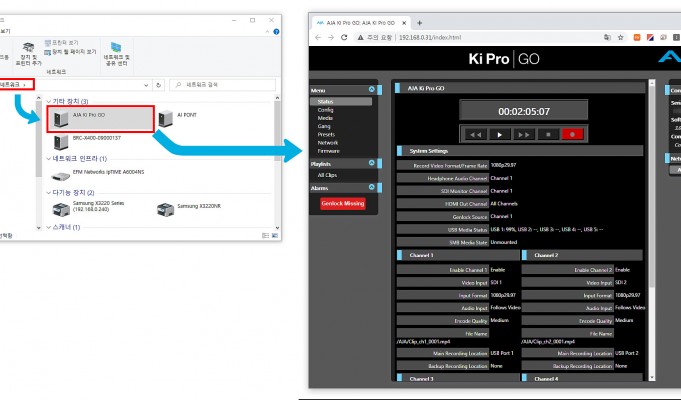Screen dimensions: 681x400
Task: Open EFM Networks ipTIME A6004NS router
Action: pos(98,175)
